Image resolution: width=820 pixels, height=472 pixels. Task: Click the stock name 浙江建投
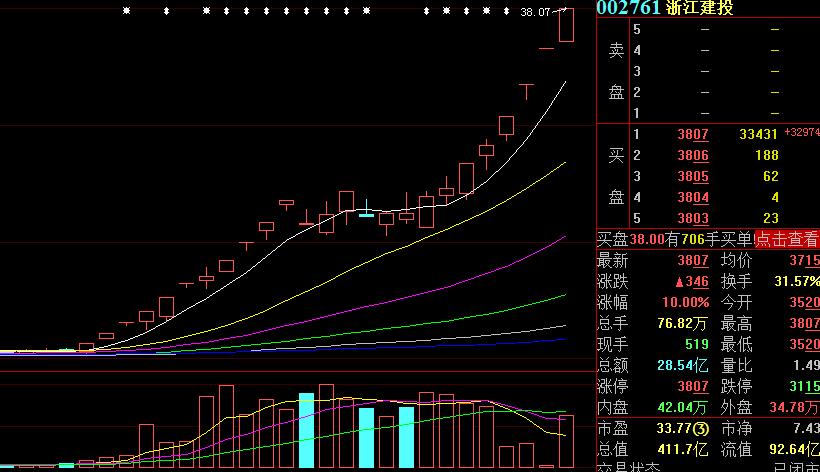(700, 8)
